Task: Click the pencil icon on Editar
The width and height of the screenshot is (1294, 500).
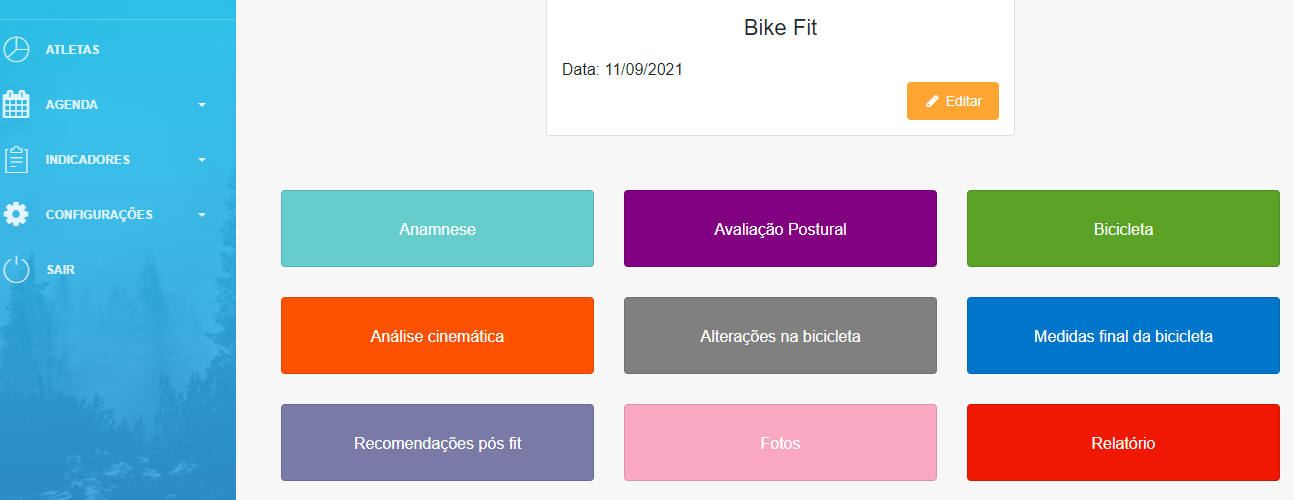Action: click(932, 101)
